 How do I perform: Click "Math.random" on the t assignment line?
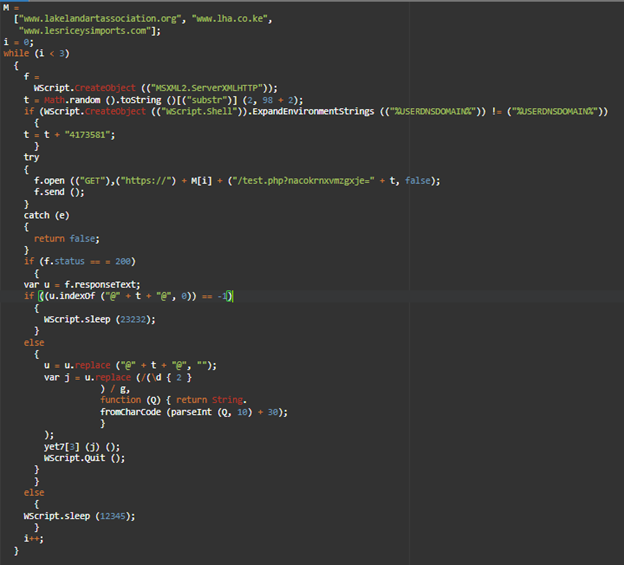(72, 100)
